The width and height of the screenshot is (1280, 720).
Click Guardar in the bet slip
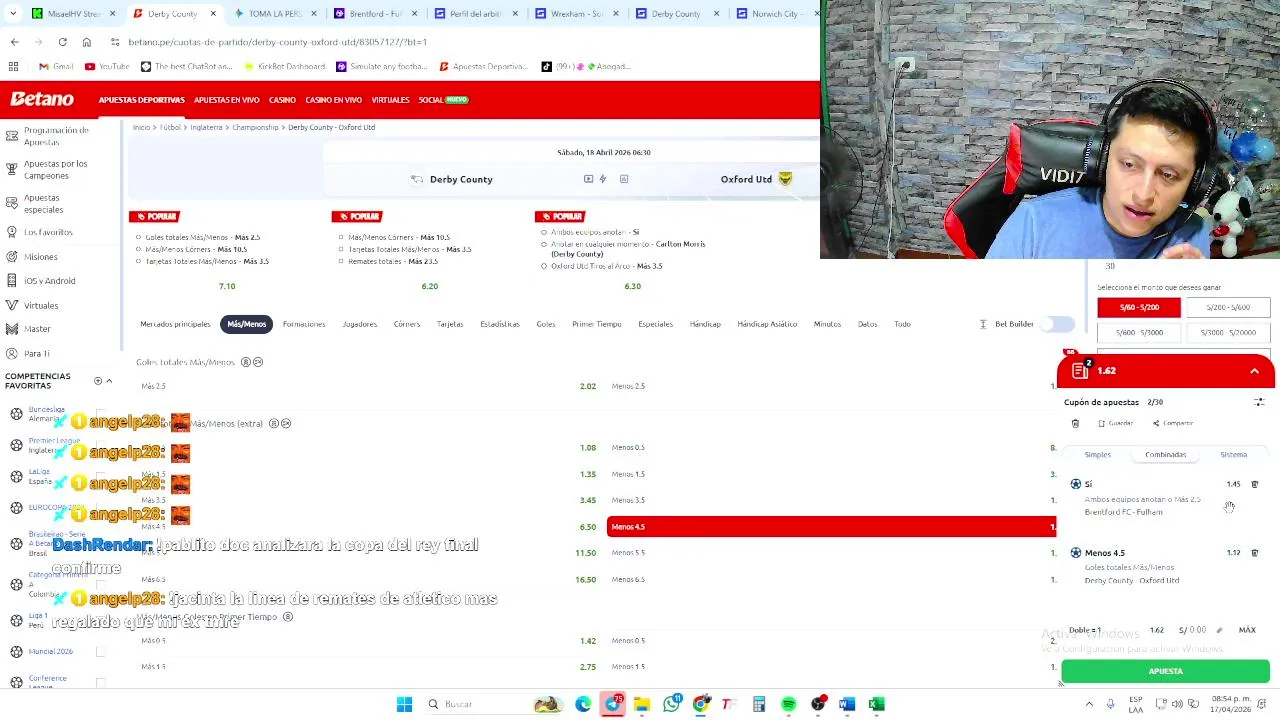(x=1115, y=423)
